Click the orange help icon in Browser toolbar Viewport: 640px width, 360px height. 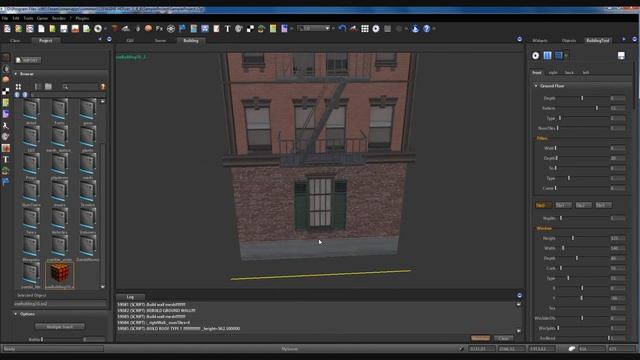(103, 87)
